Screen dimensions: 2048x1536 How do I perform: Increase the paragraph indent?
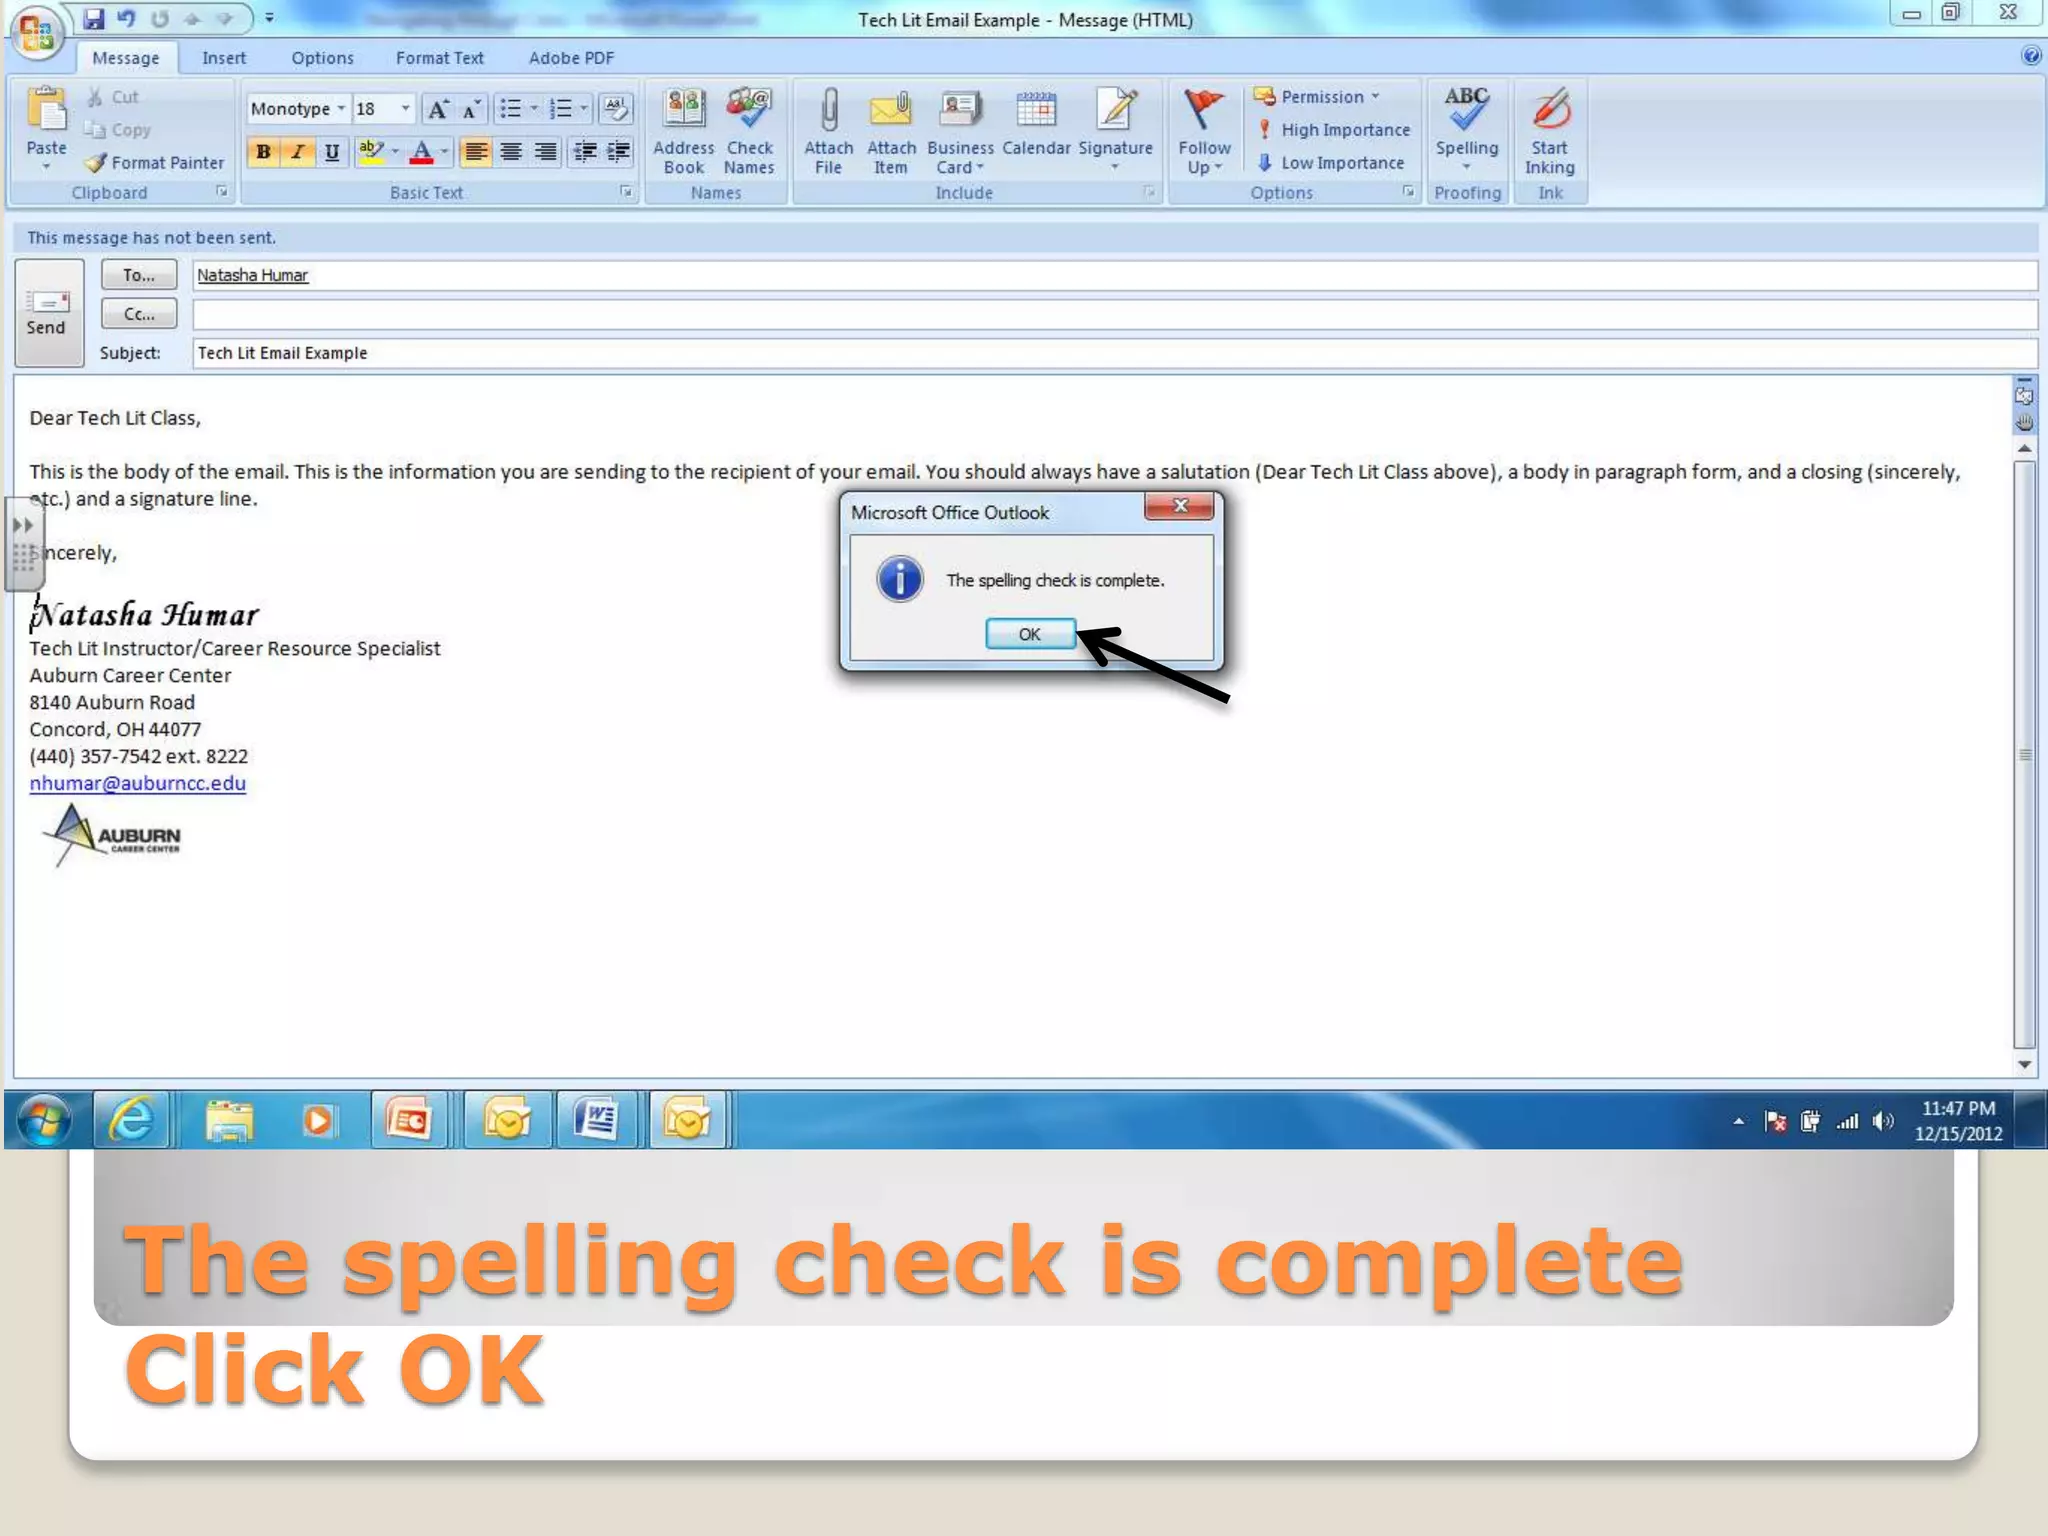click(x=619, y=152)
